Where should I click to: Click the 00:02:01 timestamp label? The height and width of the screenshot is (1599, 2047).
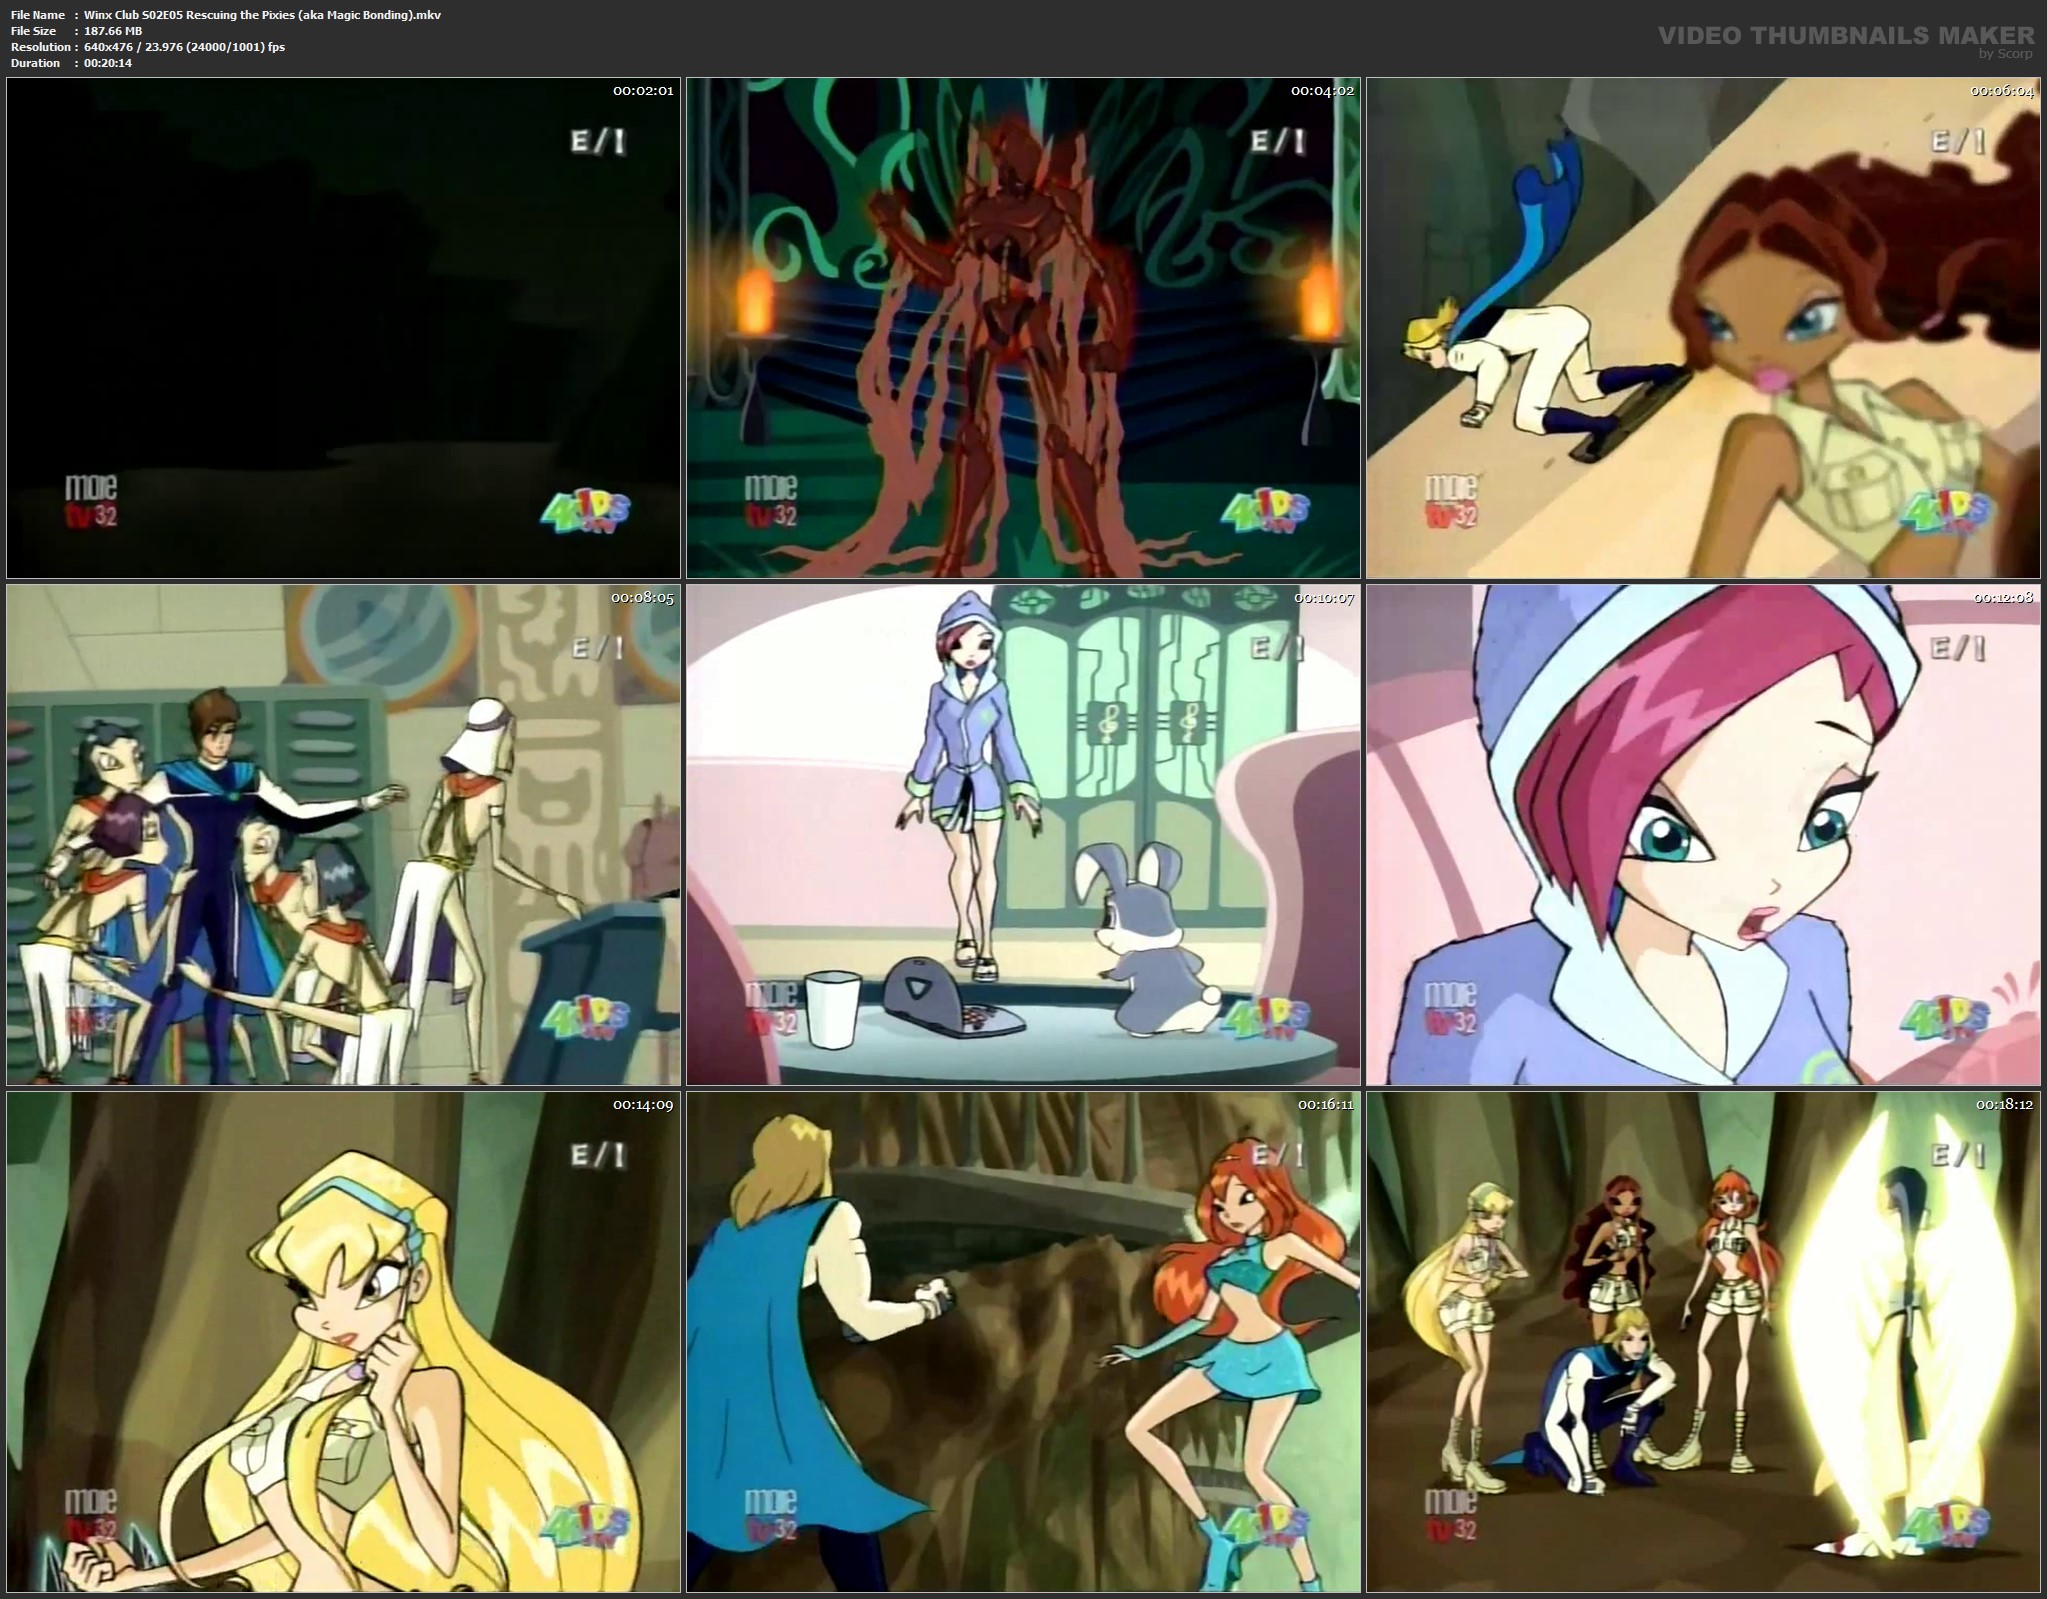click(643, 91)
